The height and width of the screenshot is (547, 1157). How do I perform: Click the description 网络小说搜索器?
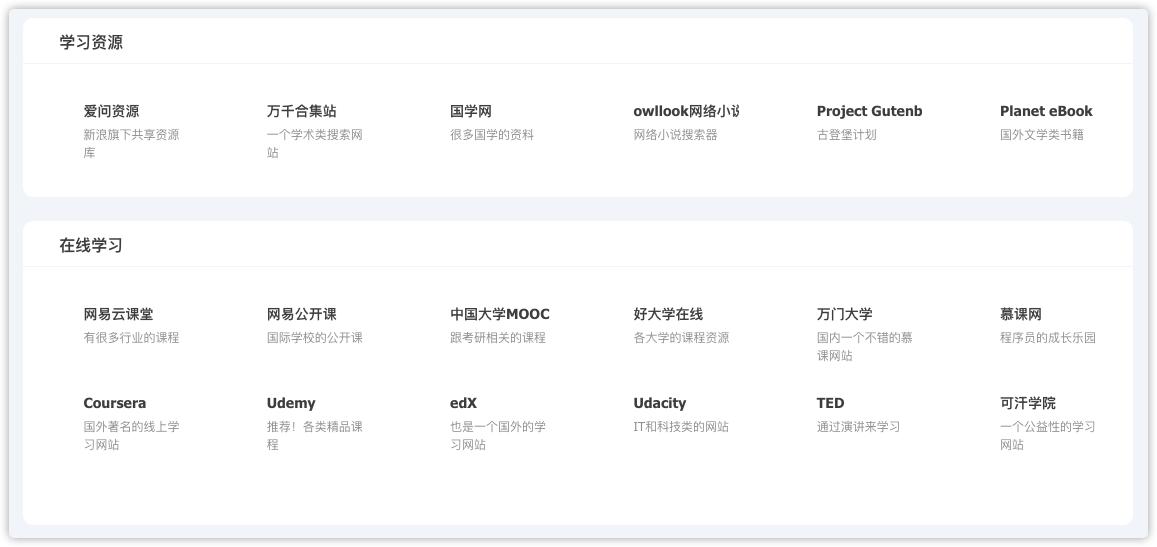(x=675, y=135)
